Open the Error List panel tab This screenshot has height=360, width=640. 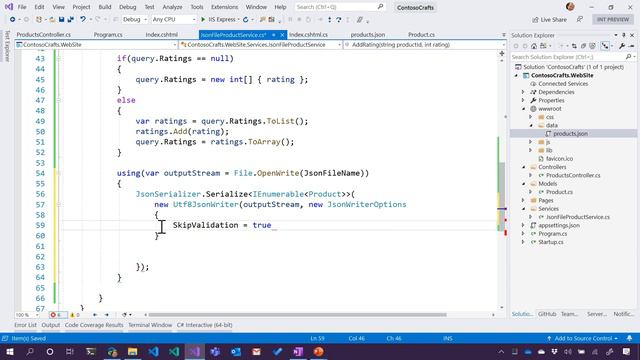click(25, 325)
